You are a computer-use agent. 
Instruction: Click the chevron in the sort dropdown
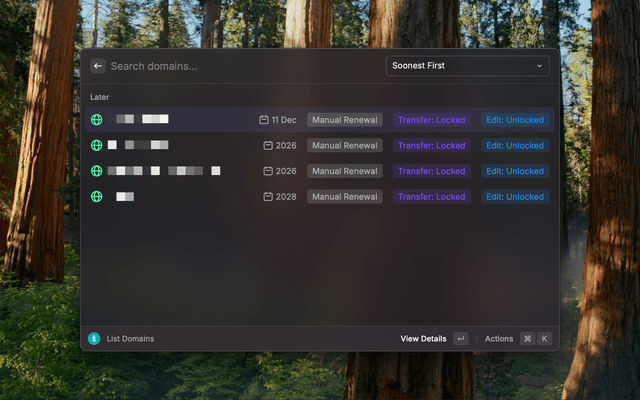pyautogui.click(x=539, y=66)
